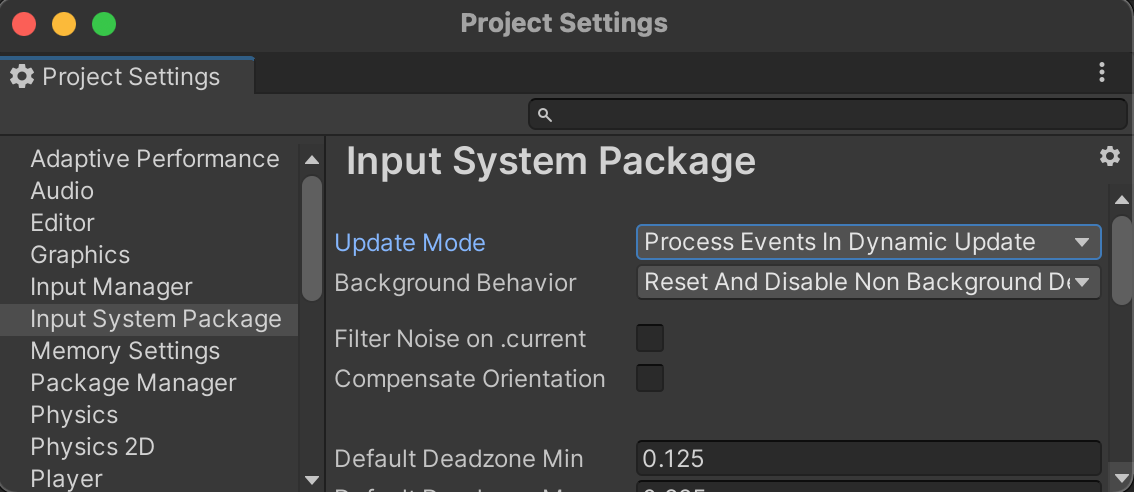This screenshot has height=492, width=1134.
Task: Click the search magnifier icon
Action: (545, 114)
